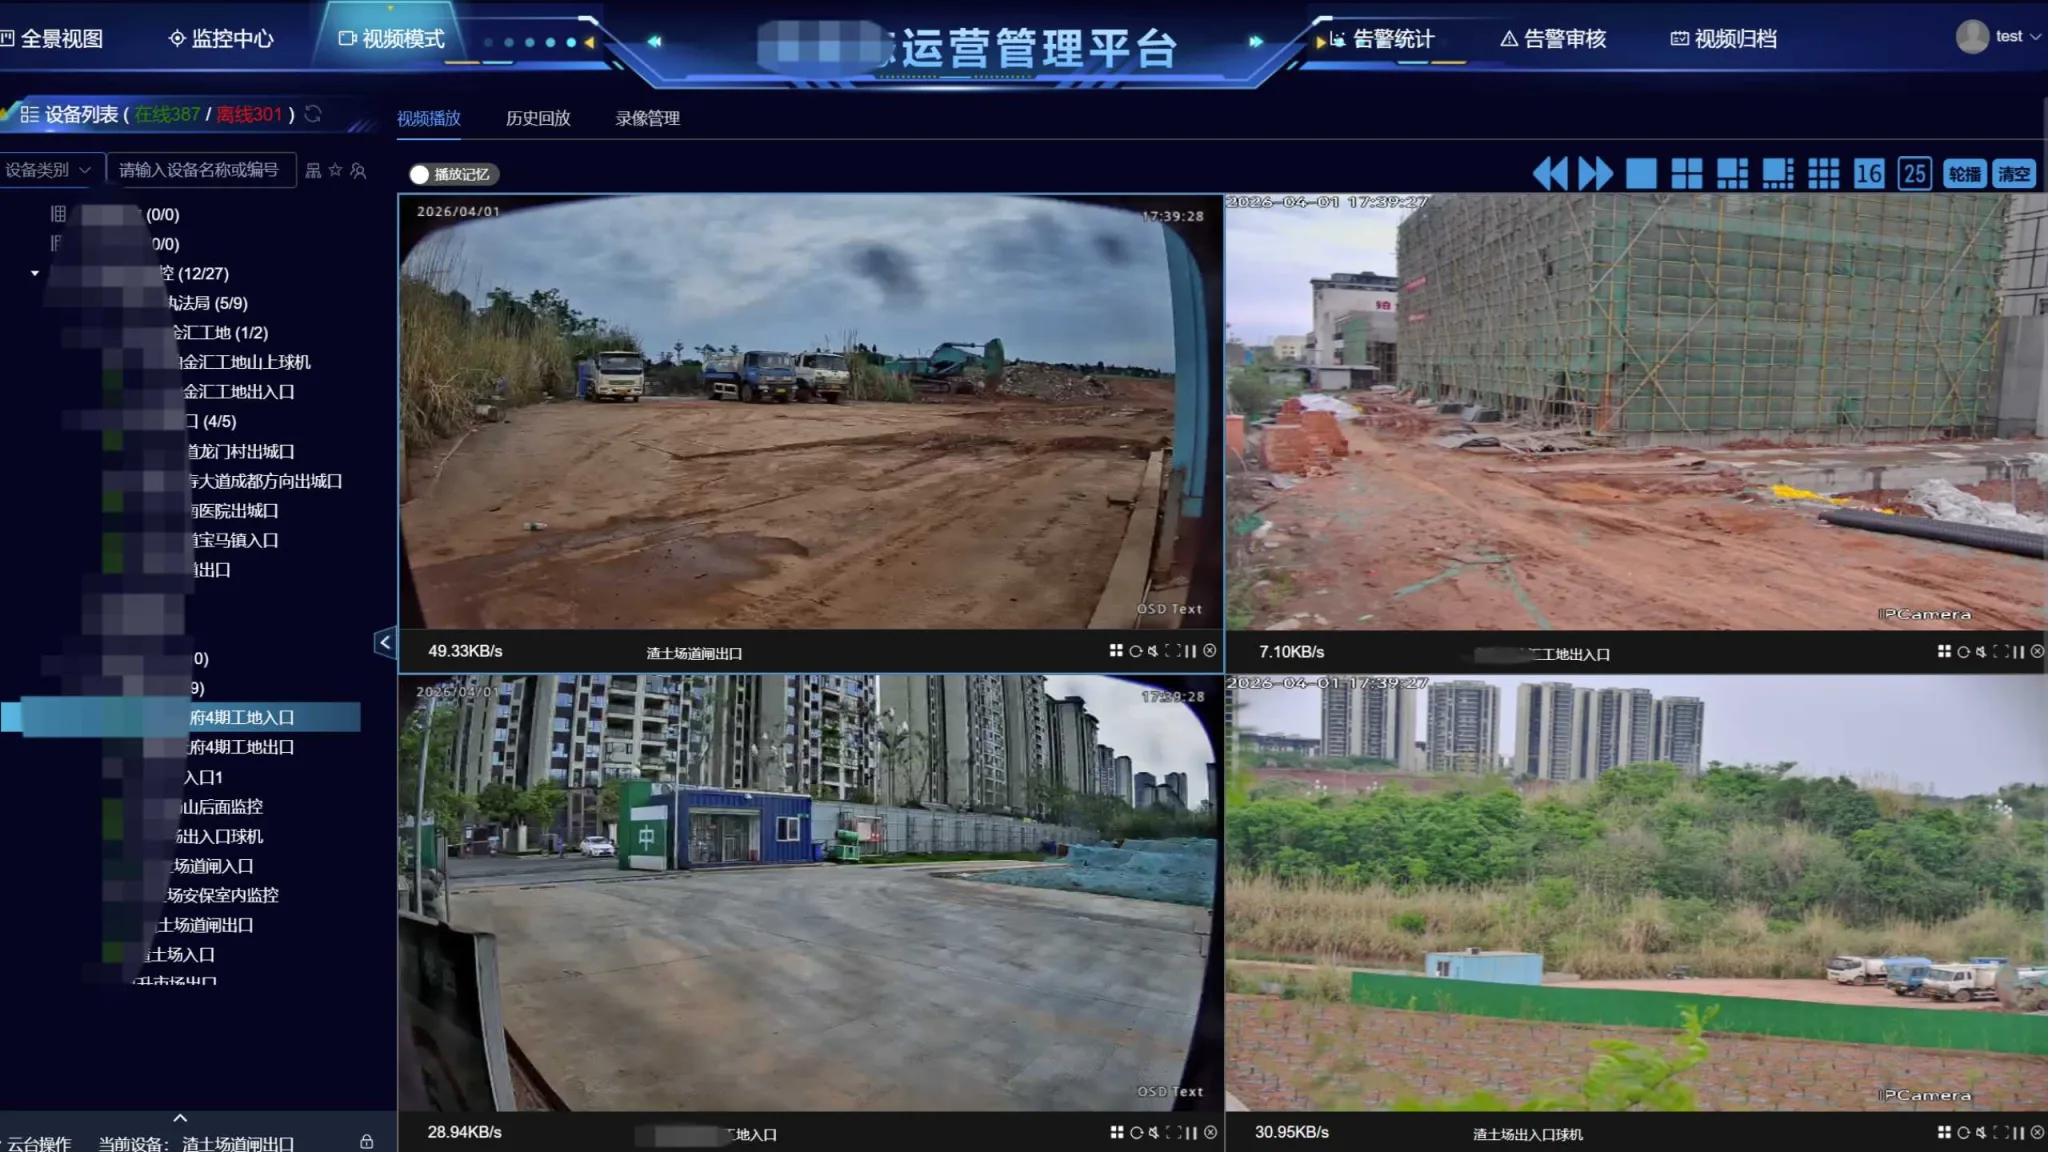Collapse the device list side panel
2048x1152 pixels.
[x=385, y=643]
